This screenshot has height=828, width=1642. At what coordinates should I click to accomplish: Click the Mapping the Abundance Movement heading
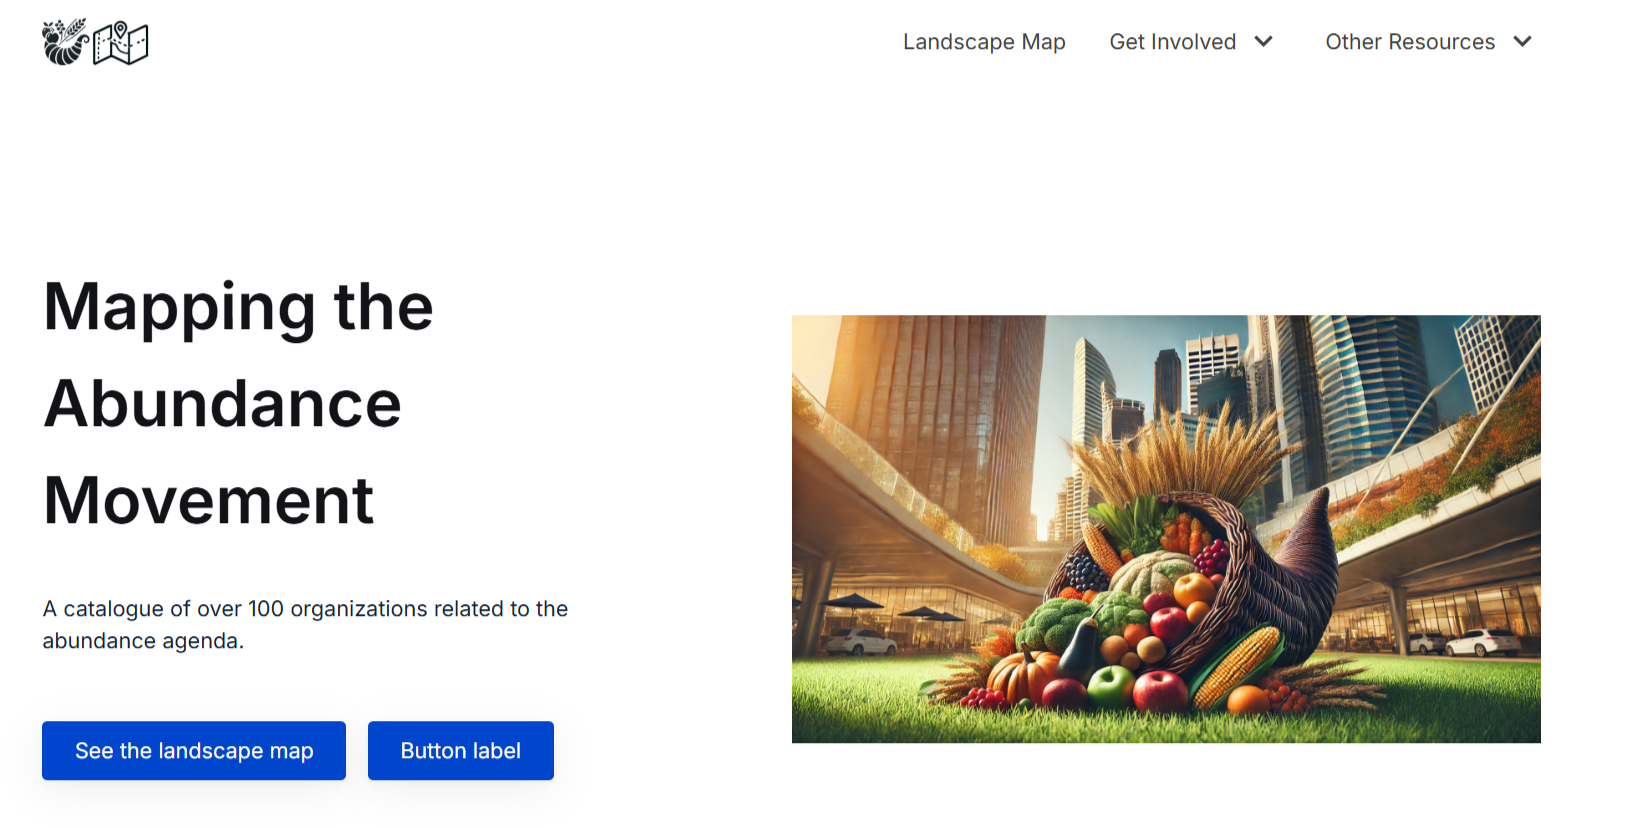click(238, 403)
